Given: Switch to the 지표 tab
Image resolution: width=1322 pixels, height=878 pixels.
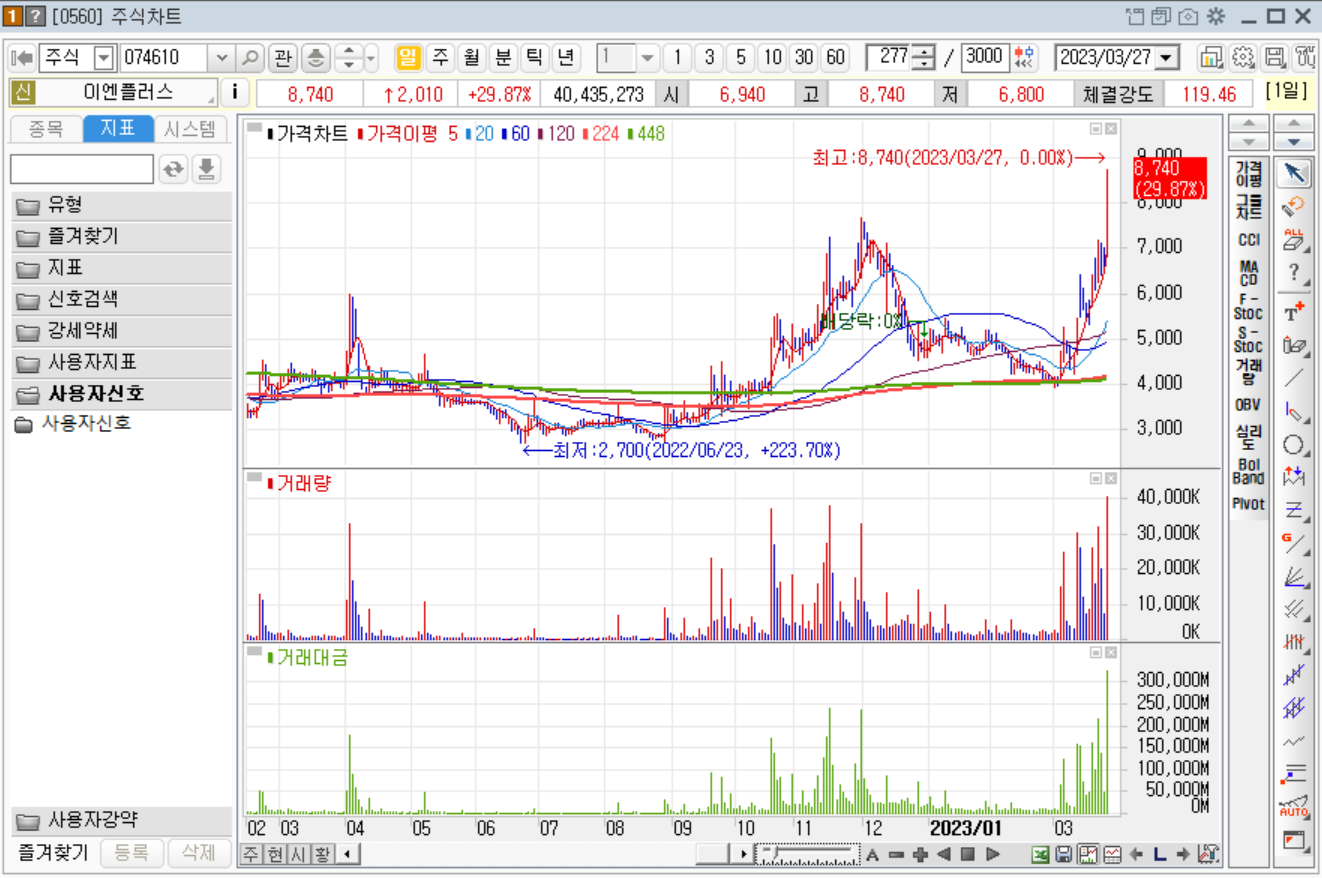Looking at the screenshot, I should pos(118,129).
